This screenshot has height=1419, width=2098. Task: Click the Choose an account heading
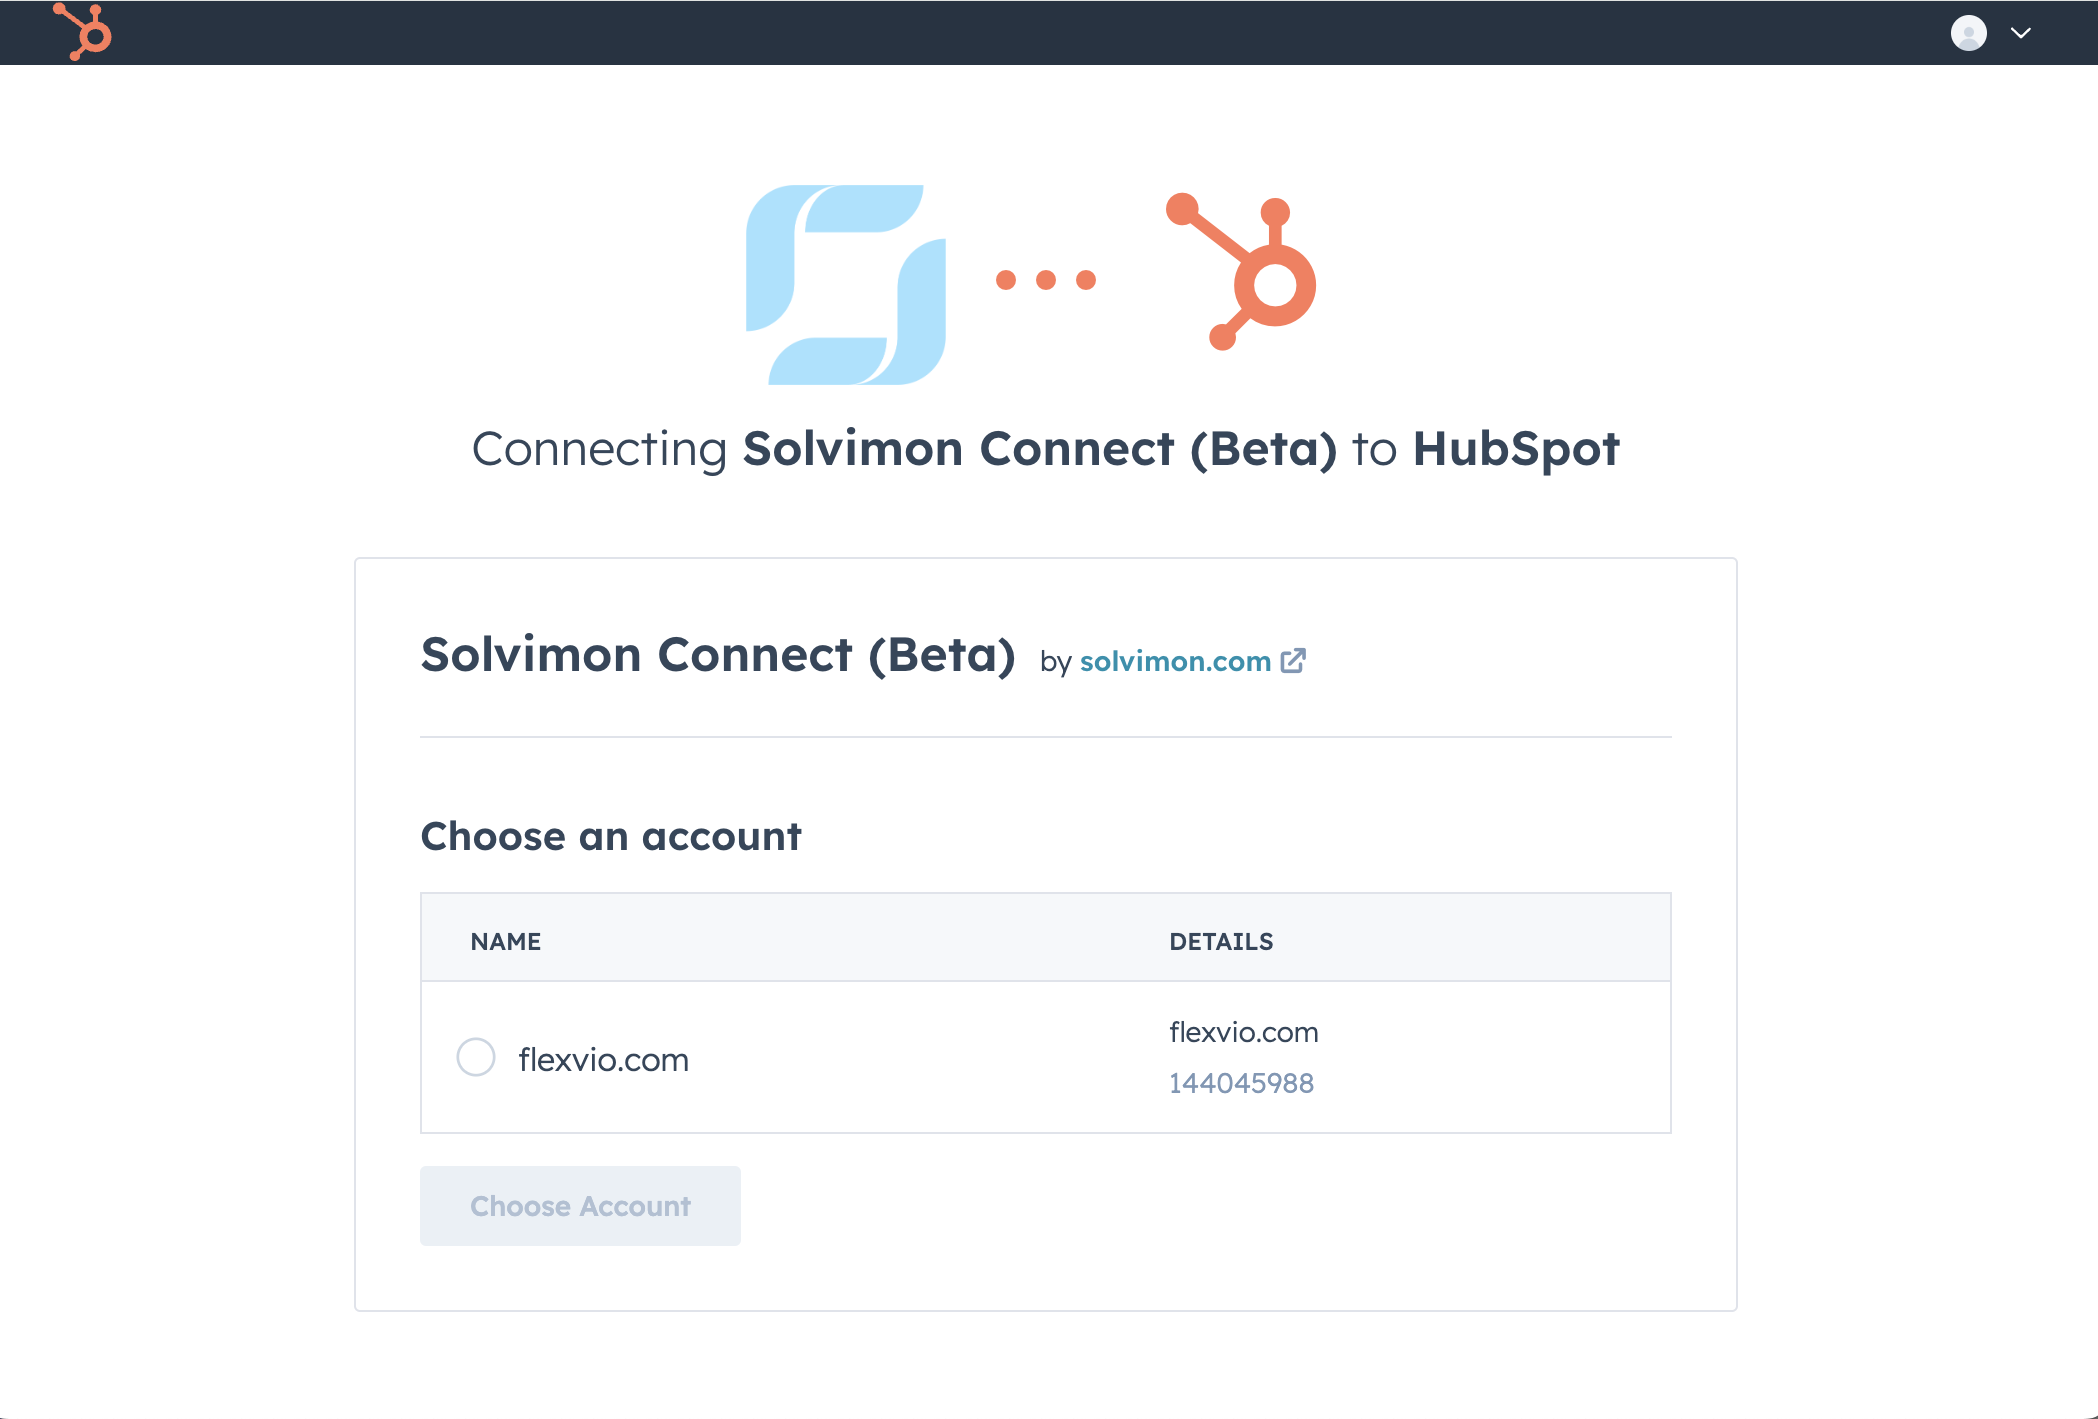point(611,836)
